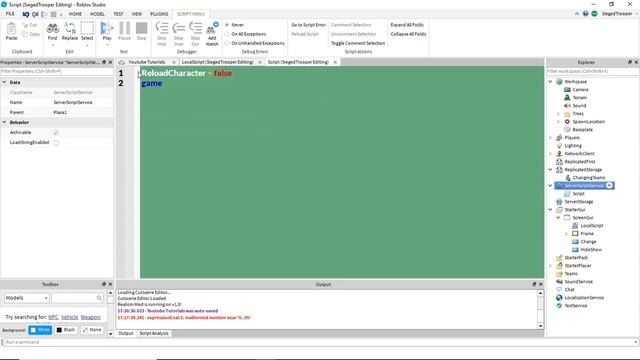Select the SoundService item in Explorer

[x=578, y=282]
